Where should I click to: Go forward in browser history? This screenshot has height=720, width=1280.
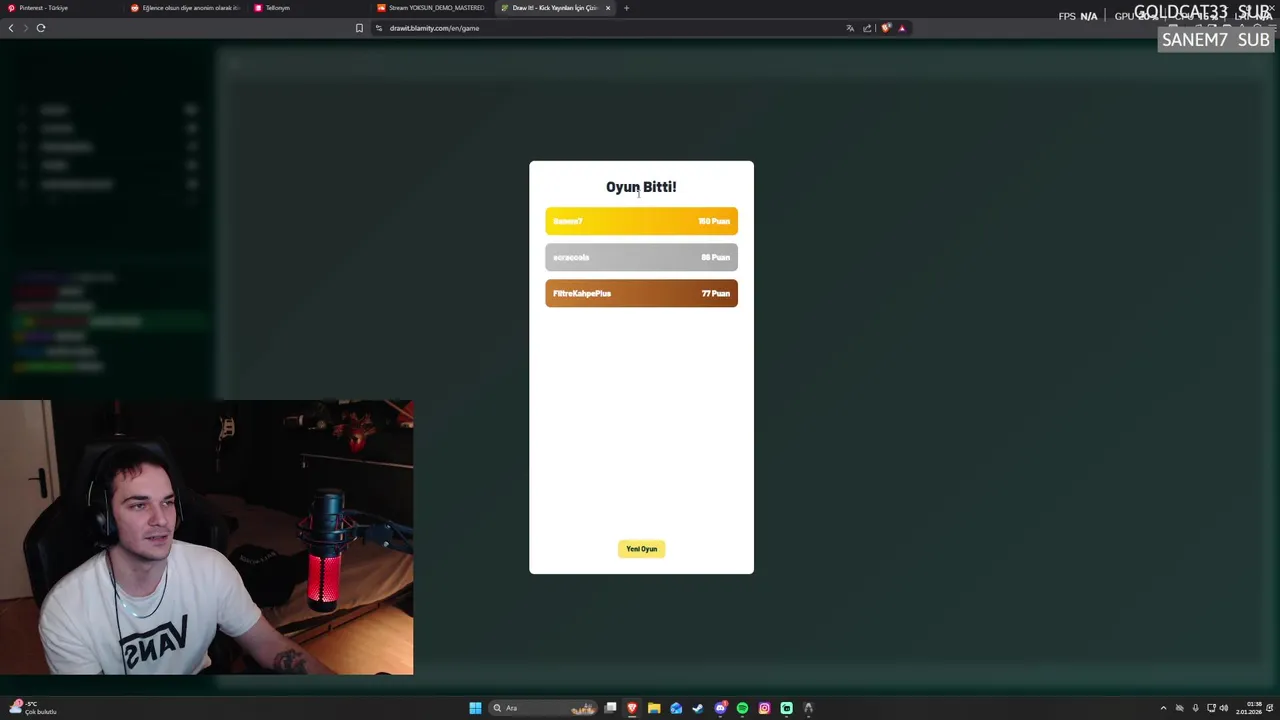coord(25,28)
